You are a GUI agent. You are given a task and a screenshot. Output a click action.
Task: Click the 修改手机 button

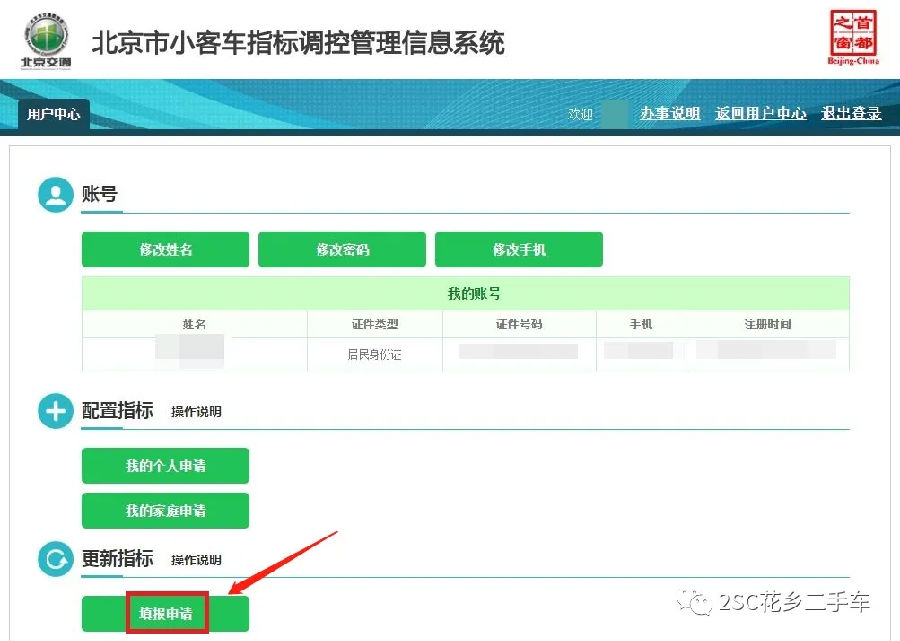click(x=519, y=250)
